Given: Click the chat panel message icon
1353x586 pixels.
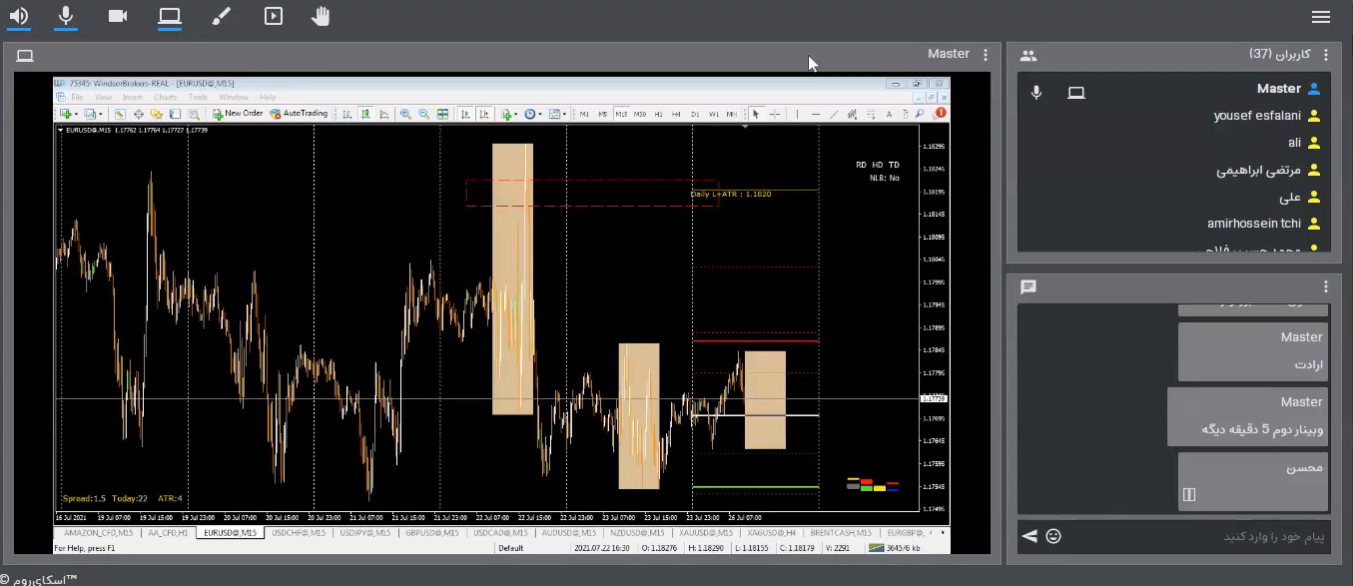Looking at the screenshot, I should tap(1028, 287).
